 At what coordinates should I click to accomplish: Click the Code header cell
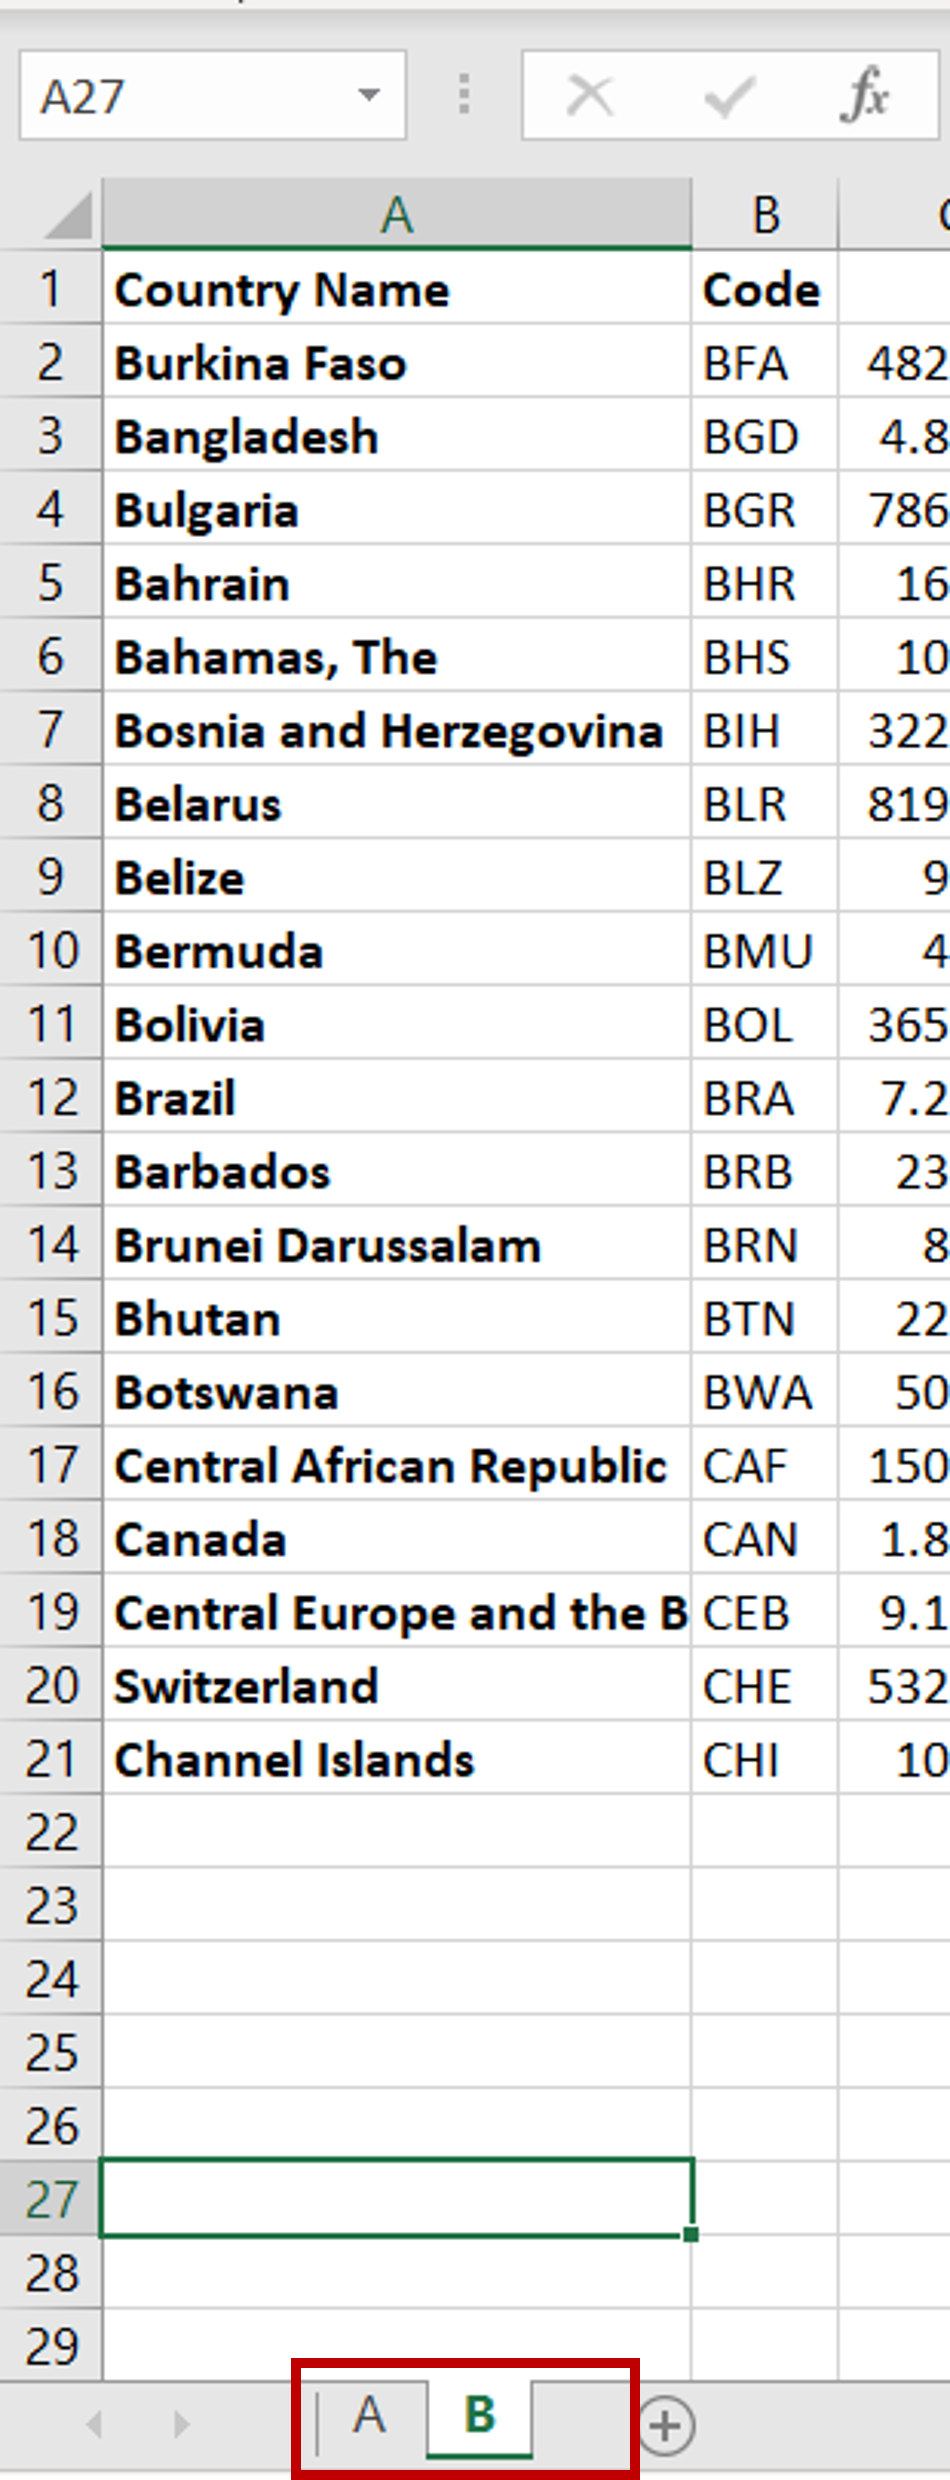763,290
